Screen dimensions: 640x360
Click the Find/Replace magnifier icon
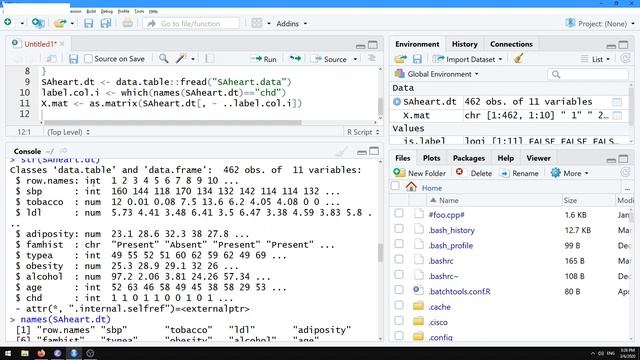[164, 59]
